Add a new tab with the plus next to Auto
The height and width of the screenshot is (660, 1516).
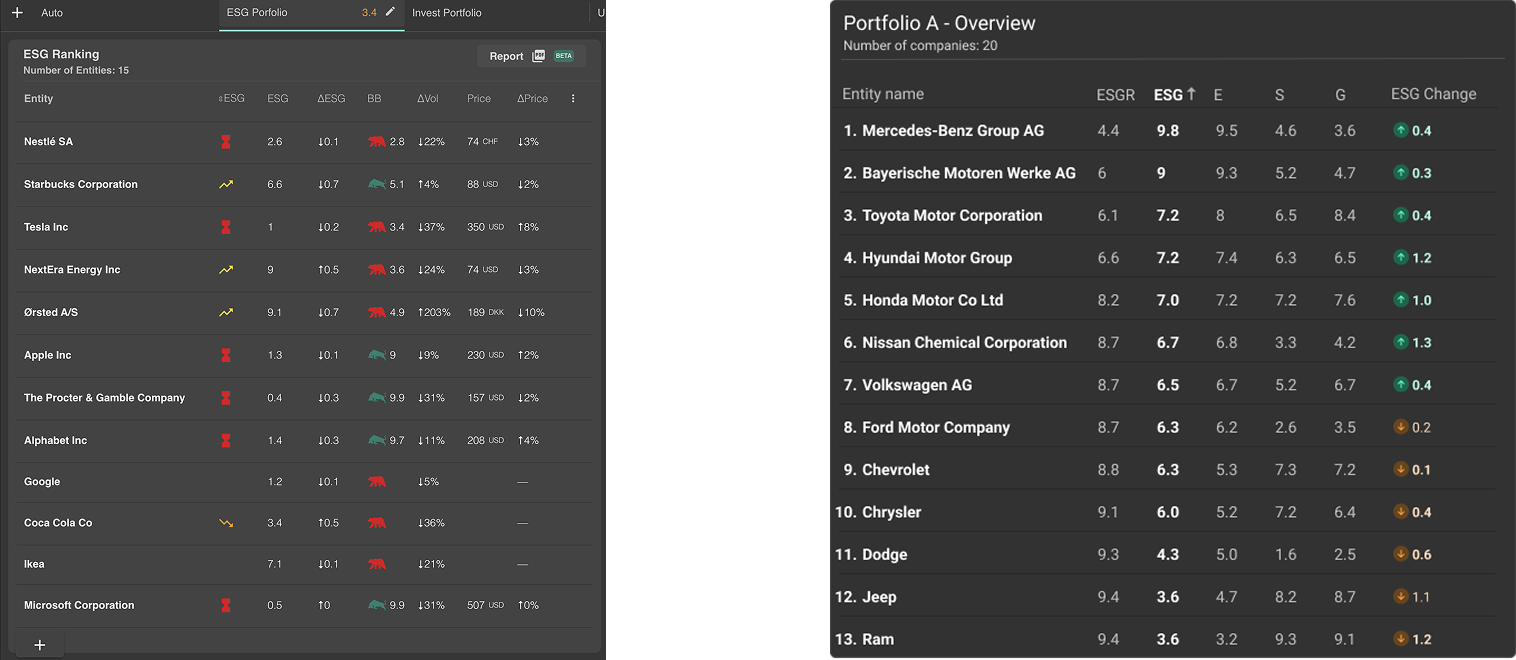click(x=16, y=13)
